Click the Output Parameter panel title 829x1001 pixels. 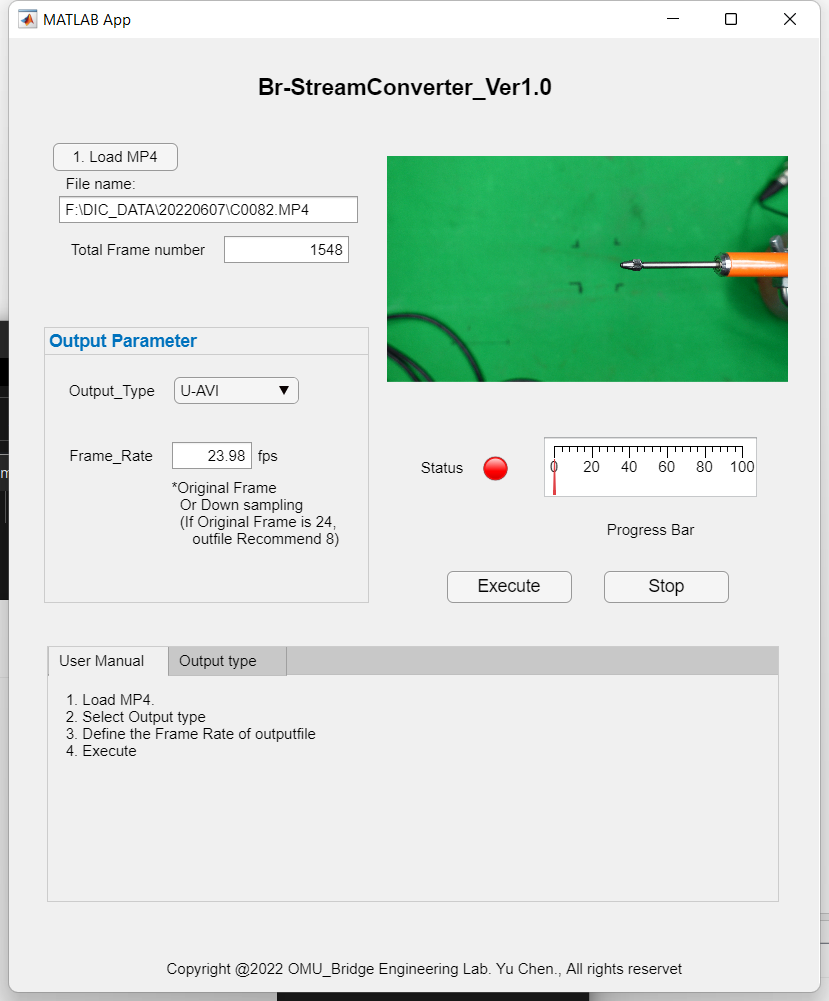pyautogui.click(x=123, y=341)
